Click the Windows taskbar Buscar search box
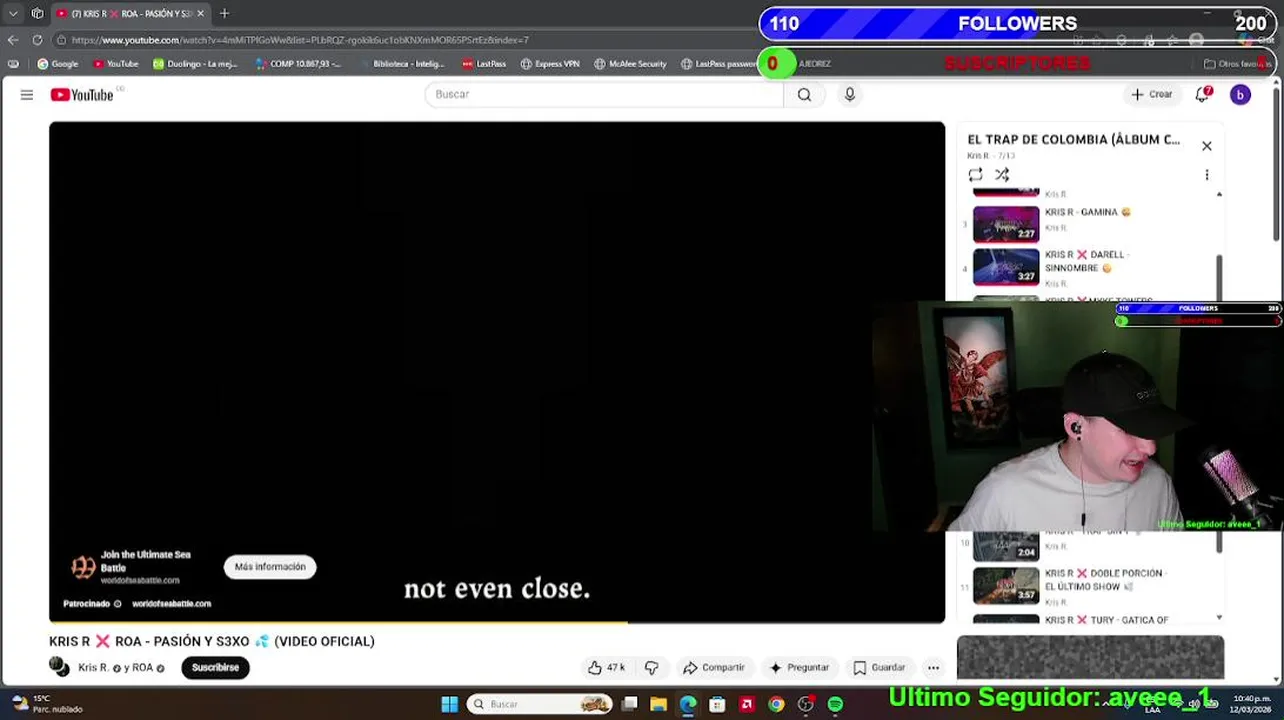Screen dimensions: 1284x720 pos(540,704)
